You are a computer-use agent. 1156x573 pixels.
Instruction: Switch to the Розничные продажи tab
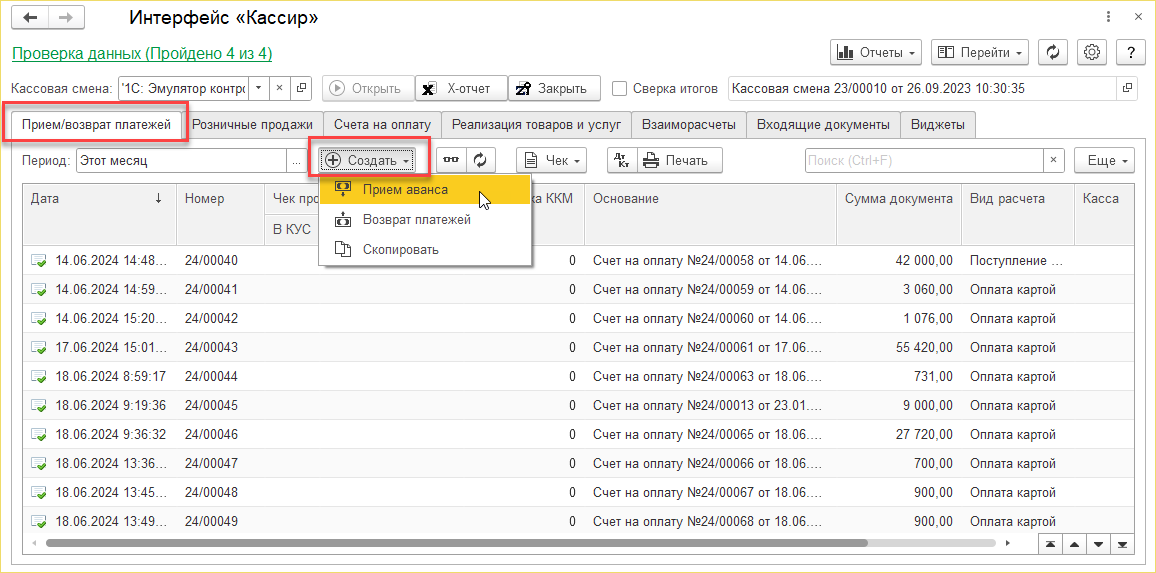[252, 125]
